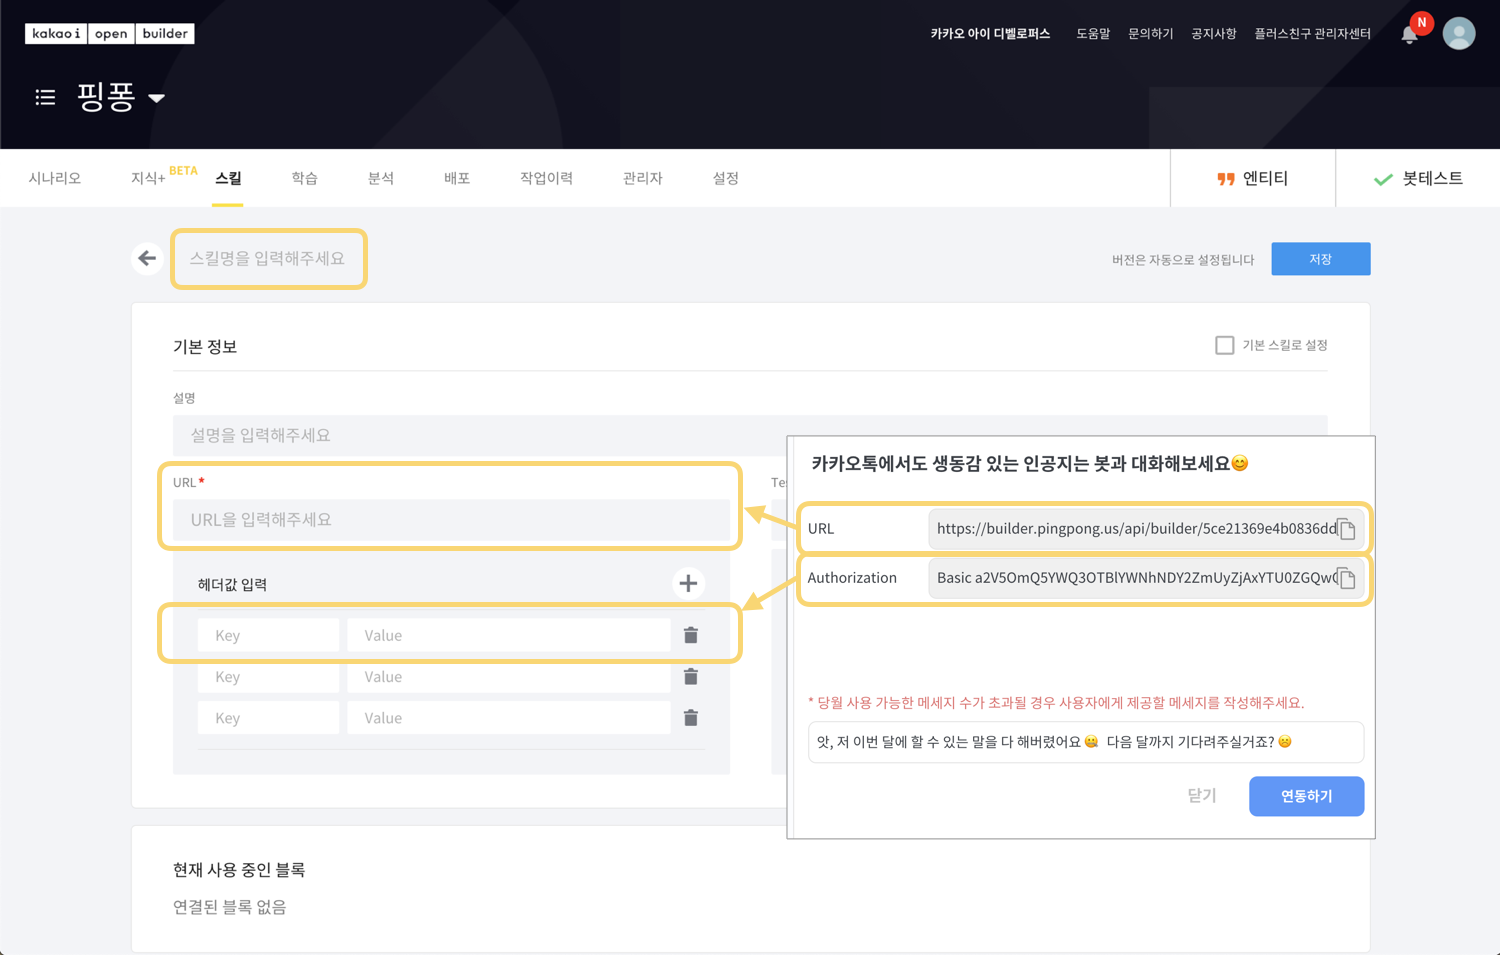Delete the first header Key row
Image resolution: width=1500 pixels, height=955 pixels.
coord(691,635)
